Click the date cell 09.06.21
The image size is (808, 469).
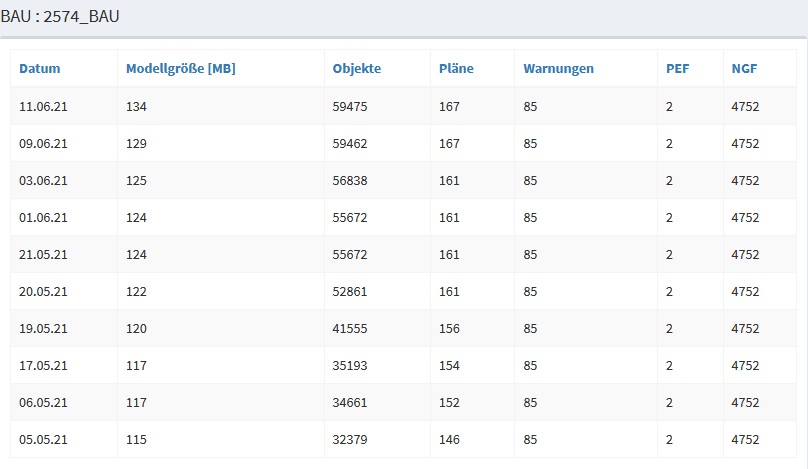(x=43, y=143)
